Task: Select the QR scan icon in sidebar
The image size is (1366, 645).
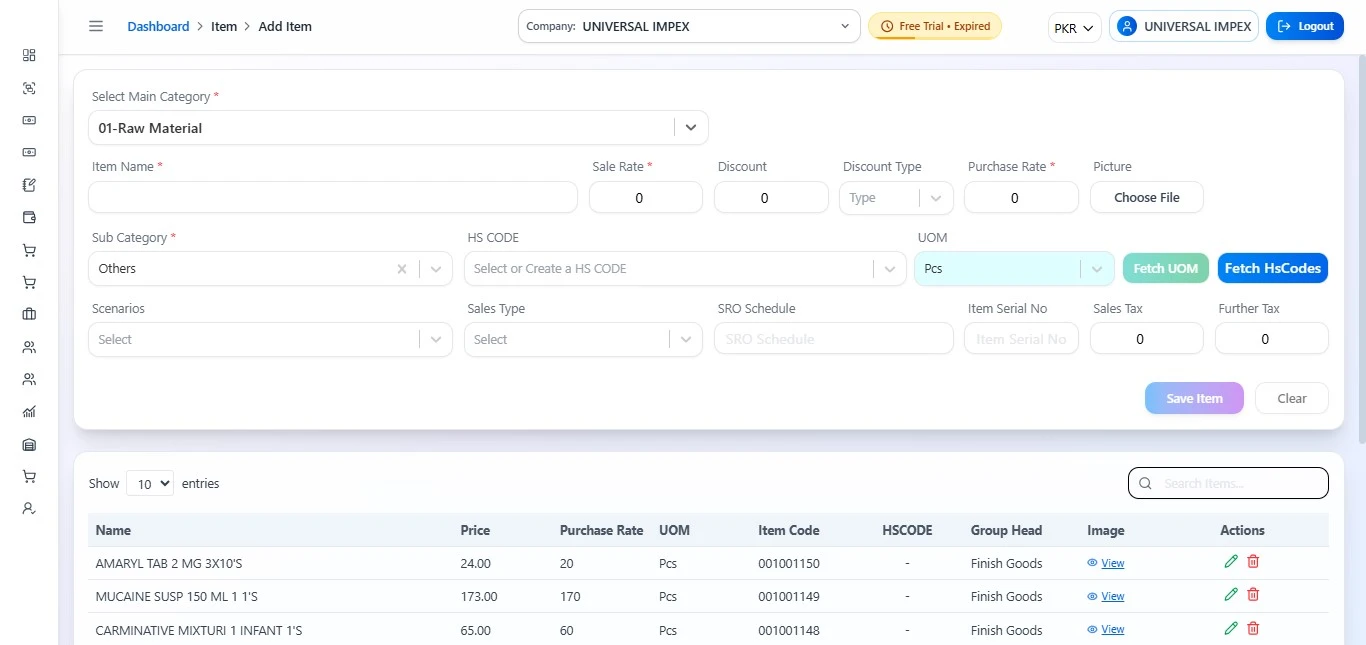Action: pyautogui.click(x=29, y=88)
